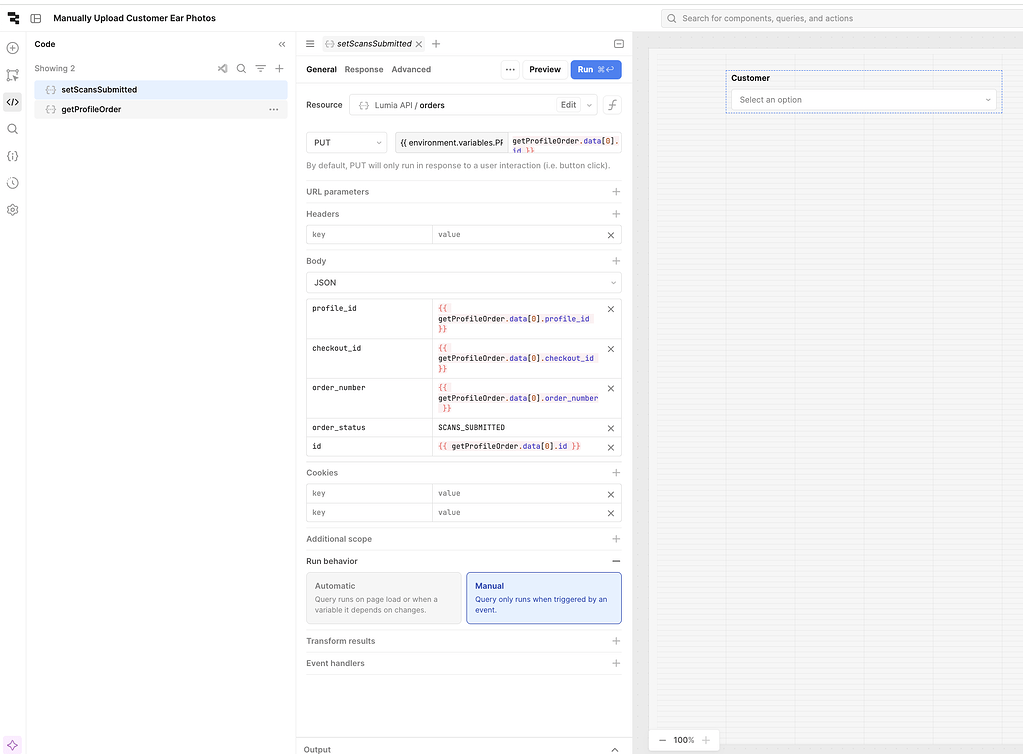Switch to the Response tab
Image resolution: width=1023 pixels, height=754 pixels.
[x=364, y=70]
